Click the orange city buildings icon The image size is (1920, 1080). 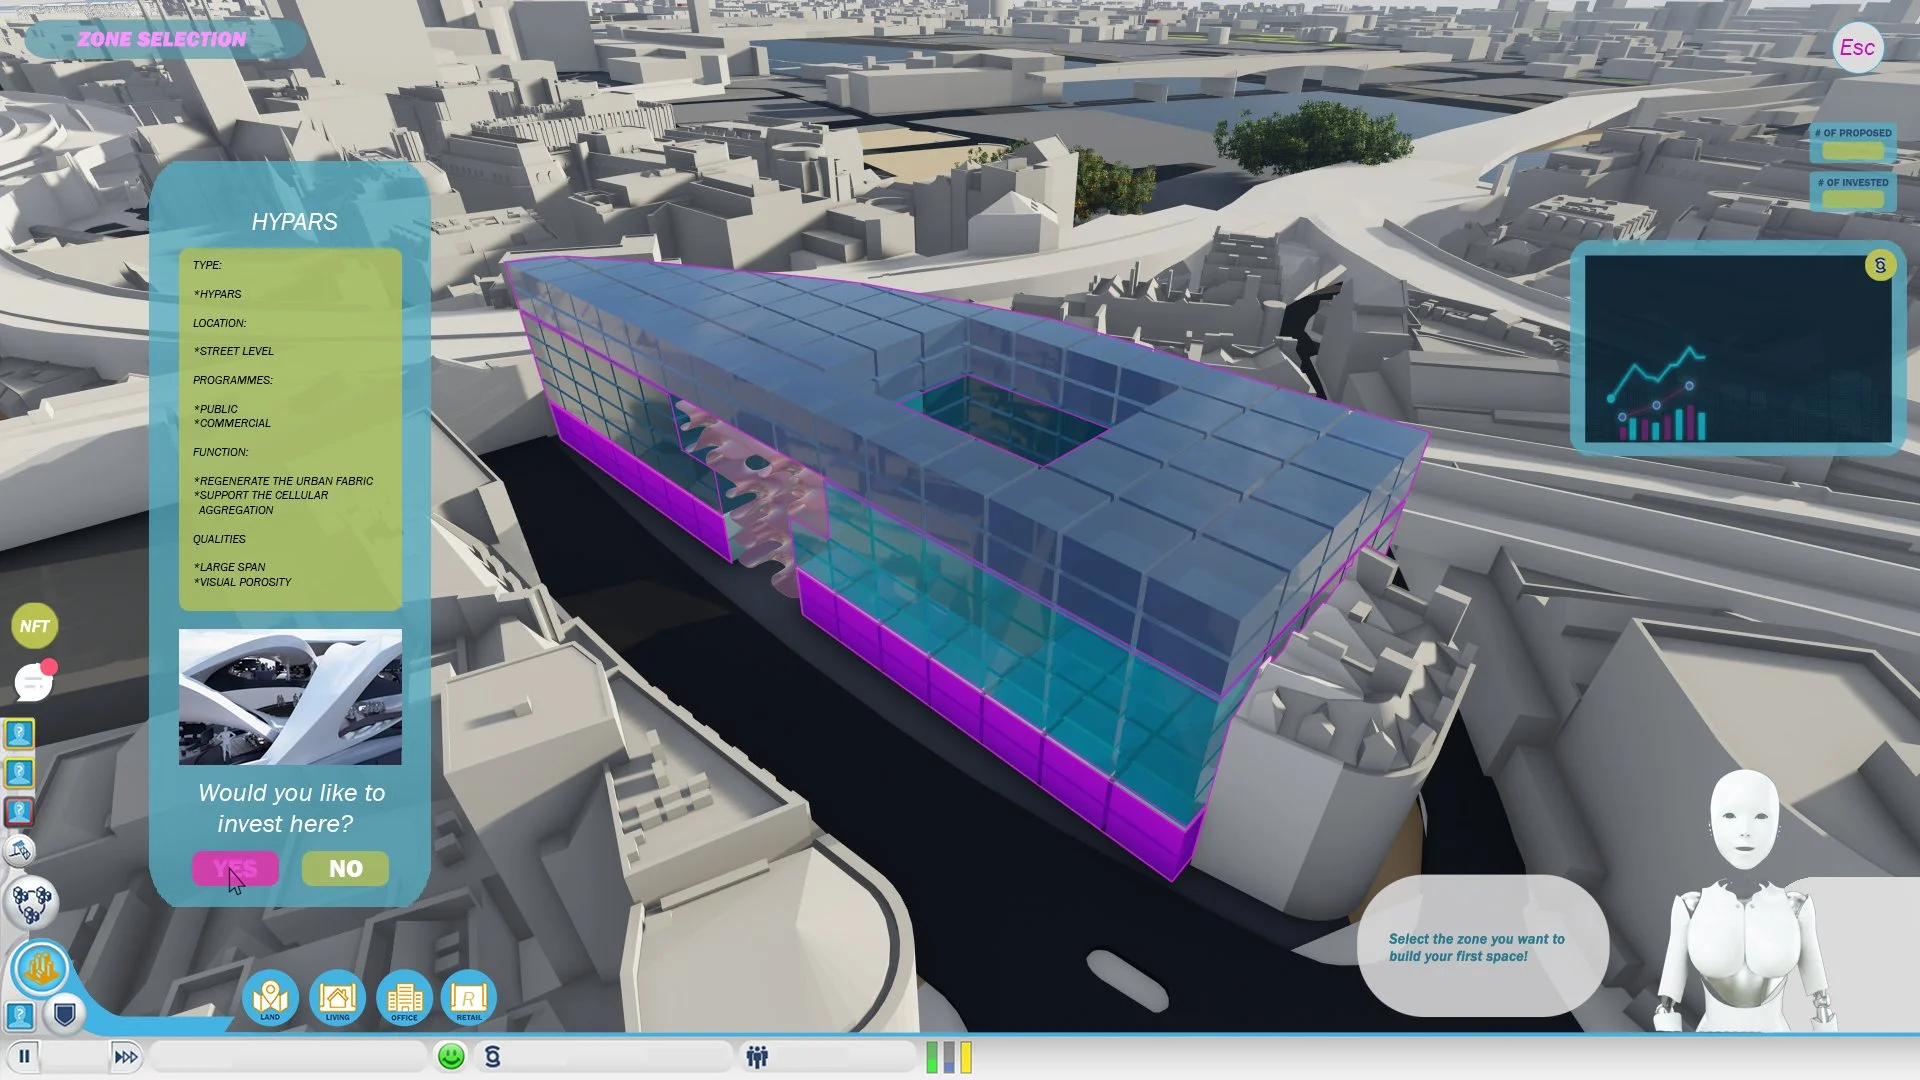click(x=41, y=968)
